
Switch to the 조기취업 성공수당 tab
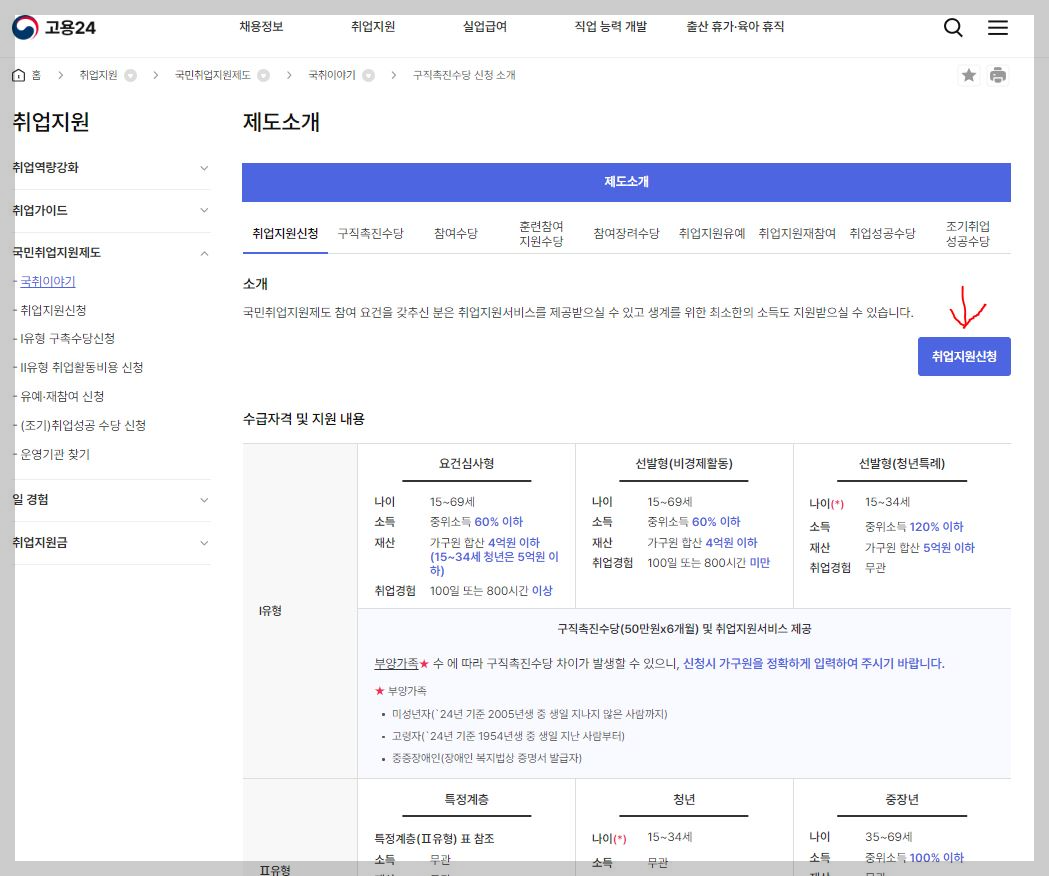(x=967, y=234)
